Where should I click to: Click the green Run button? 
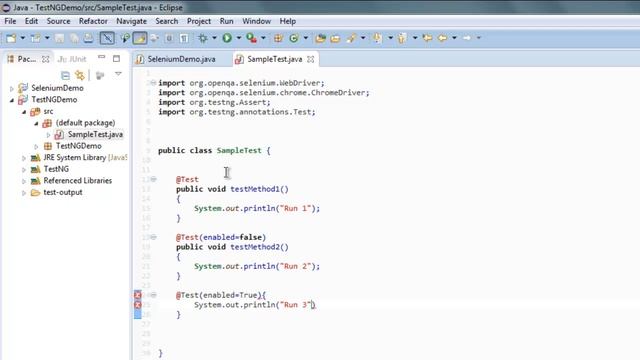227,38
